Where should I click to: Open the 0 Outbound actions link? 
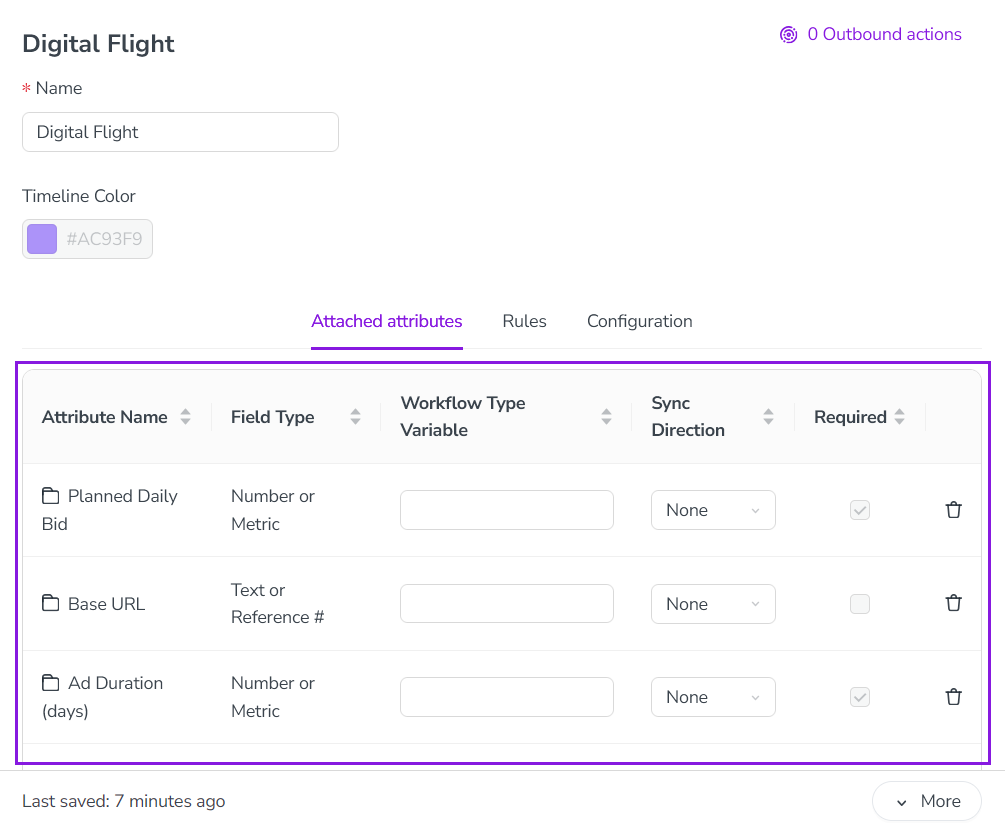pos(884,35)
